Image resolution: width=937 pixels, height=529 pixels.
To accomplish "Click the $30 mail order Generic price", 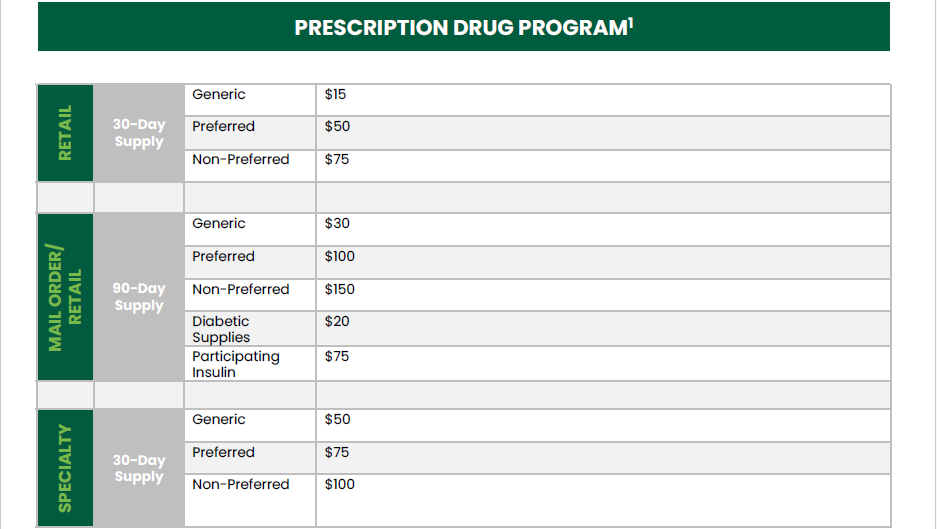I will 337,224.
